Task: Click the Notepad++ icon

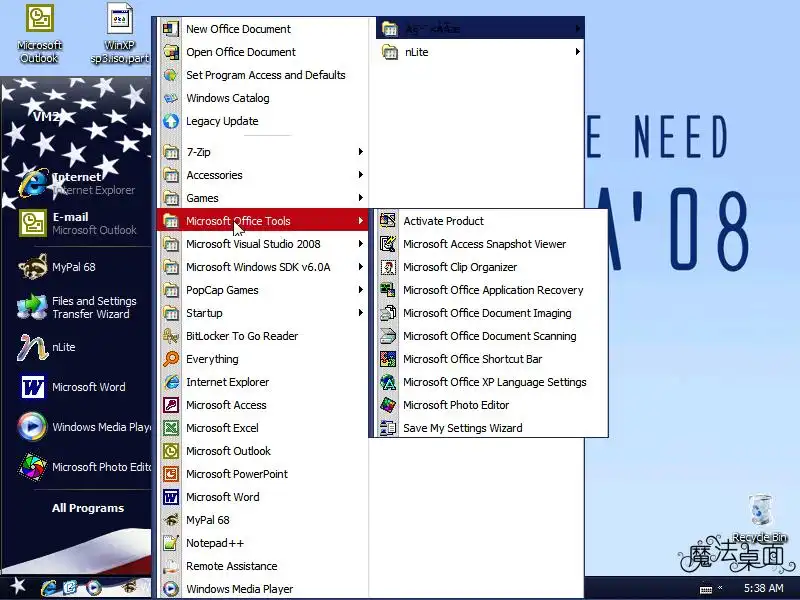Action: (170, 543)
